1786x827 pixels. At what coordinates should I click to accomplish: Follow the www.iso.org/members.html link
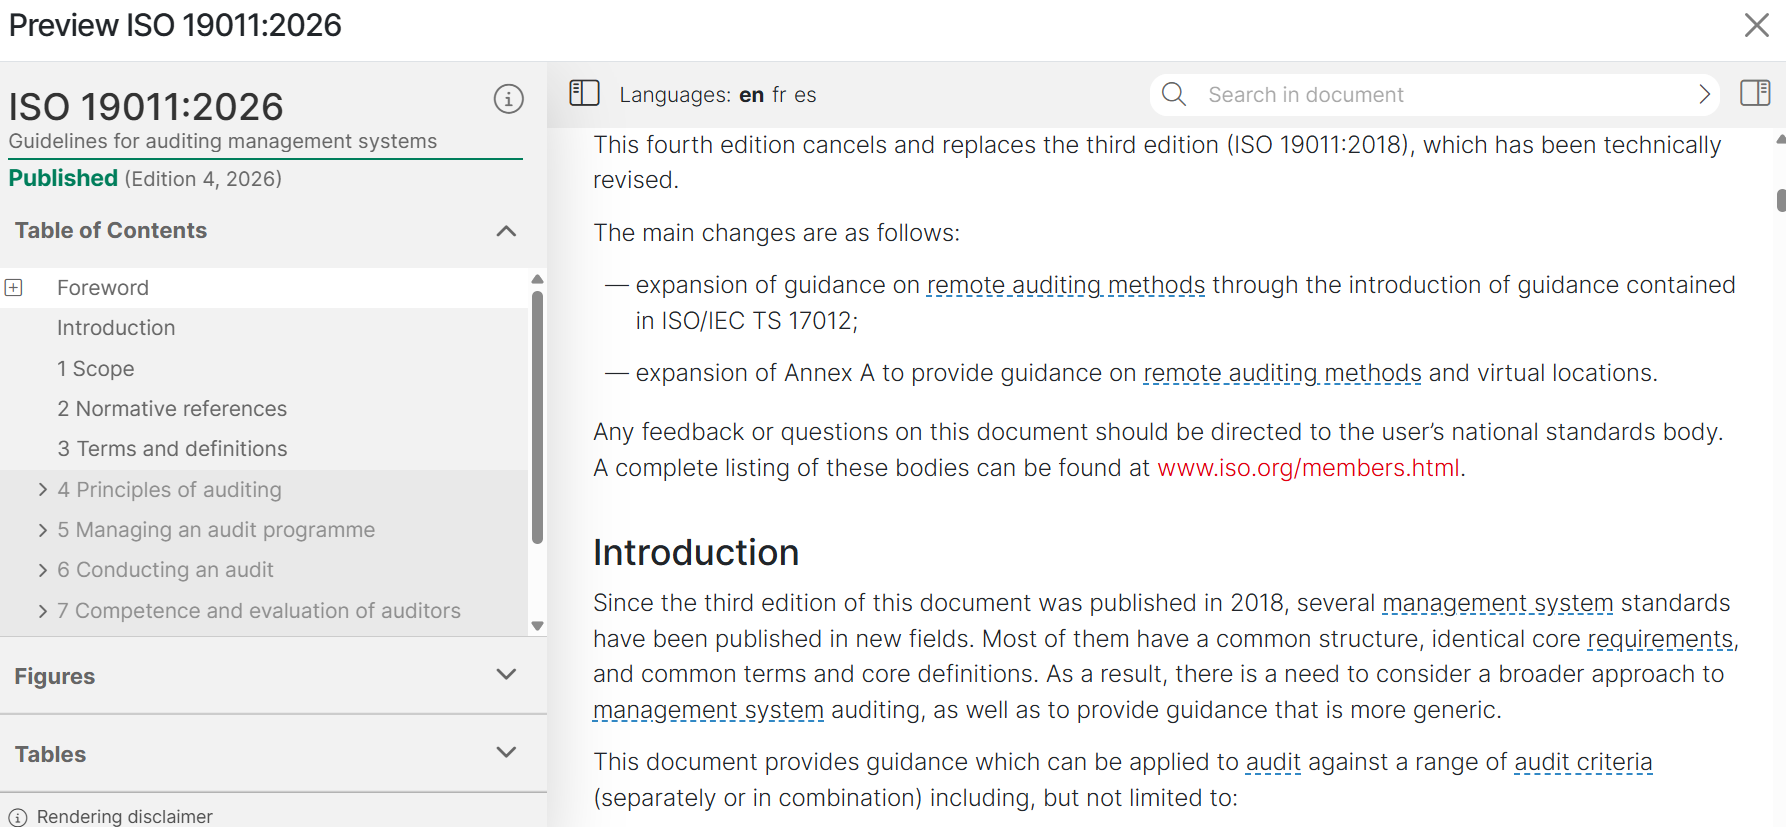tap(1308, 468)
